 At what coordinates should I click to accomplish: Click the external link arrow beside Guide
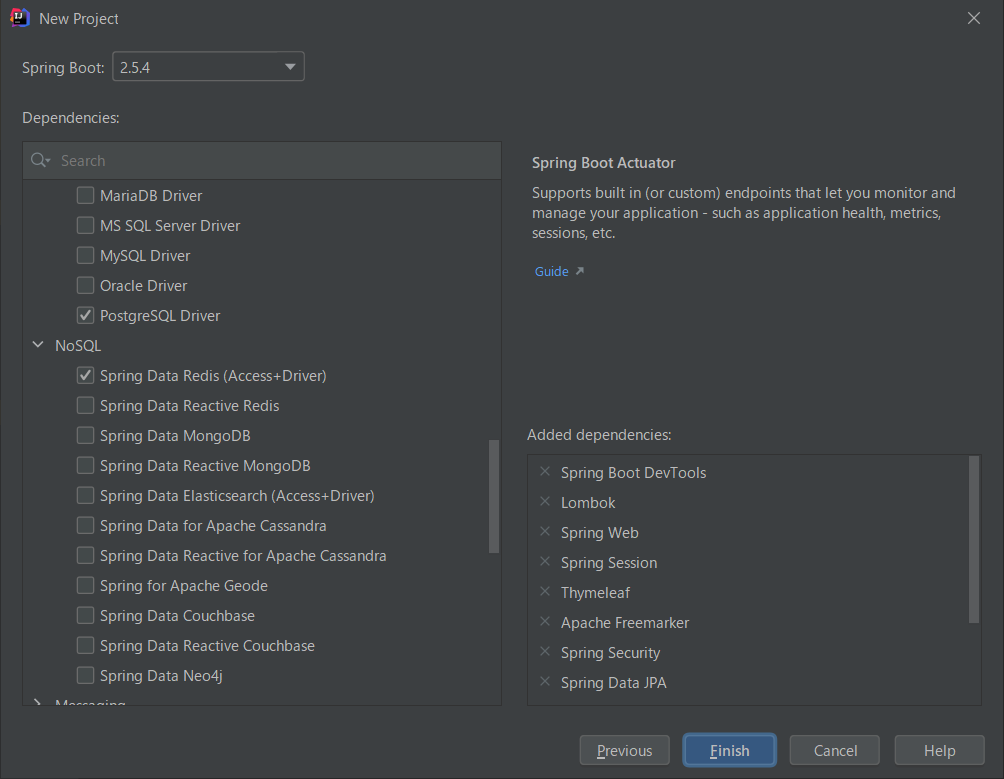[x=579, y=271]
